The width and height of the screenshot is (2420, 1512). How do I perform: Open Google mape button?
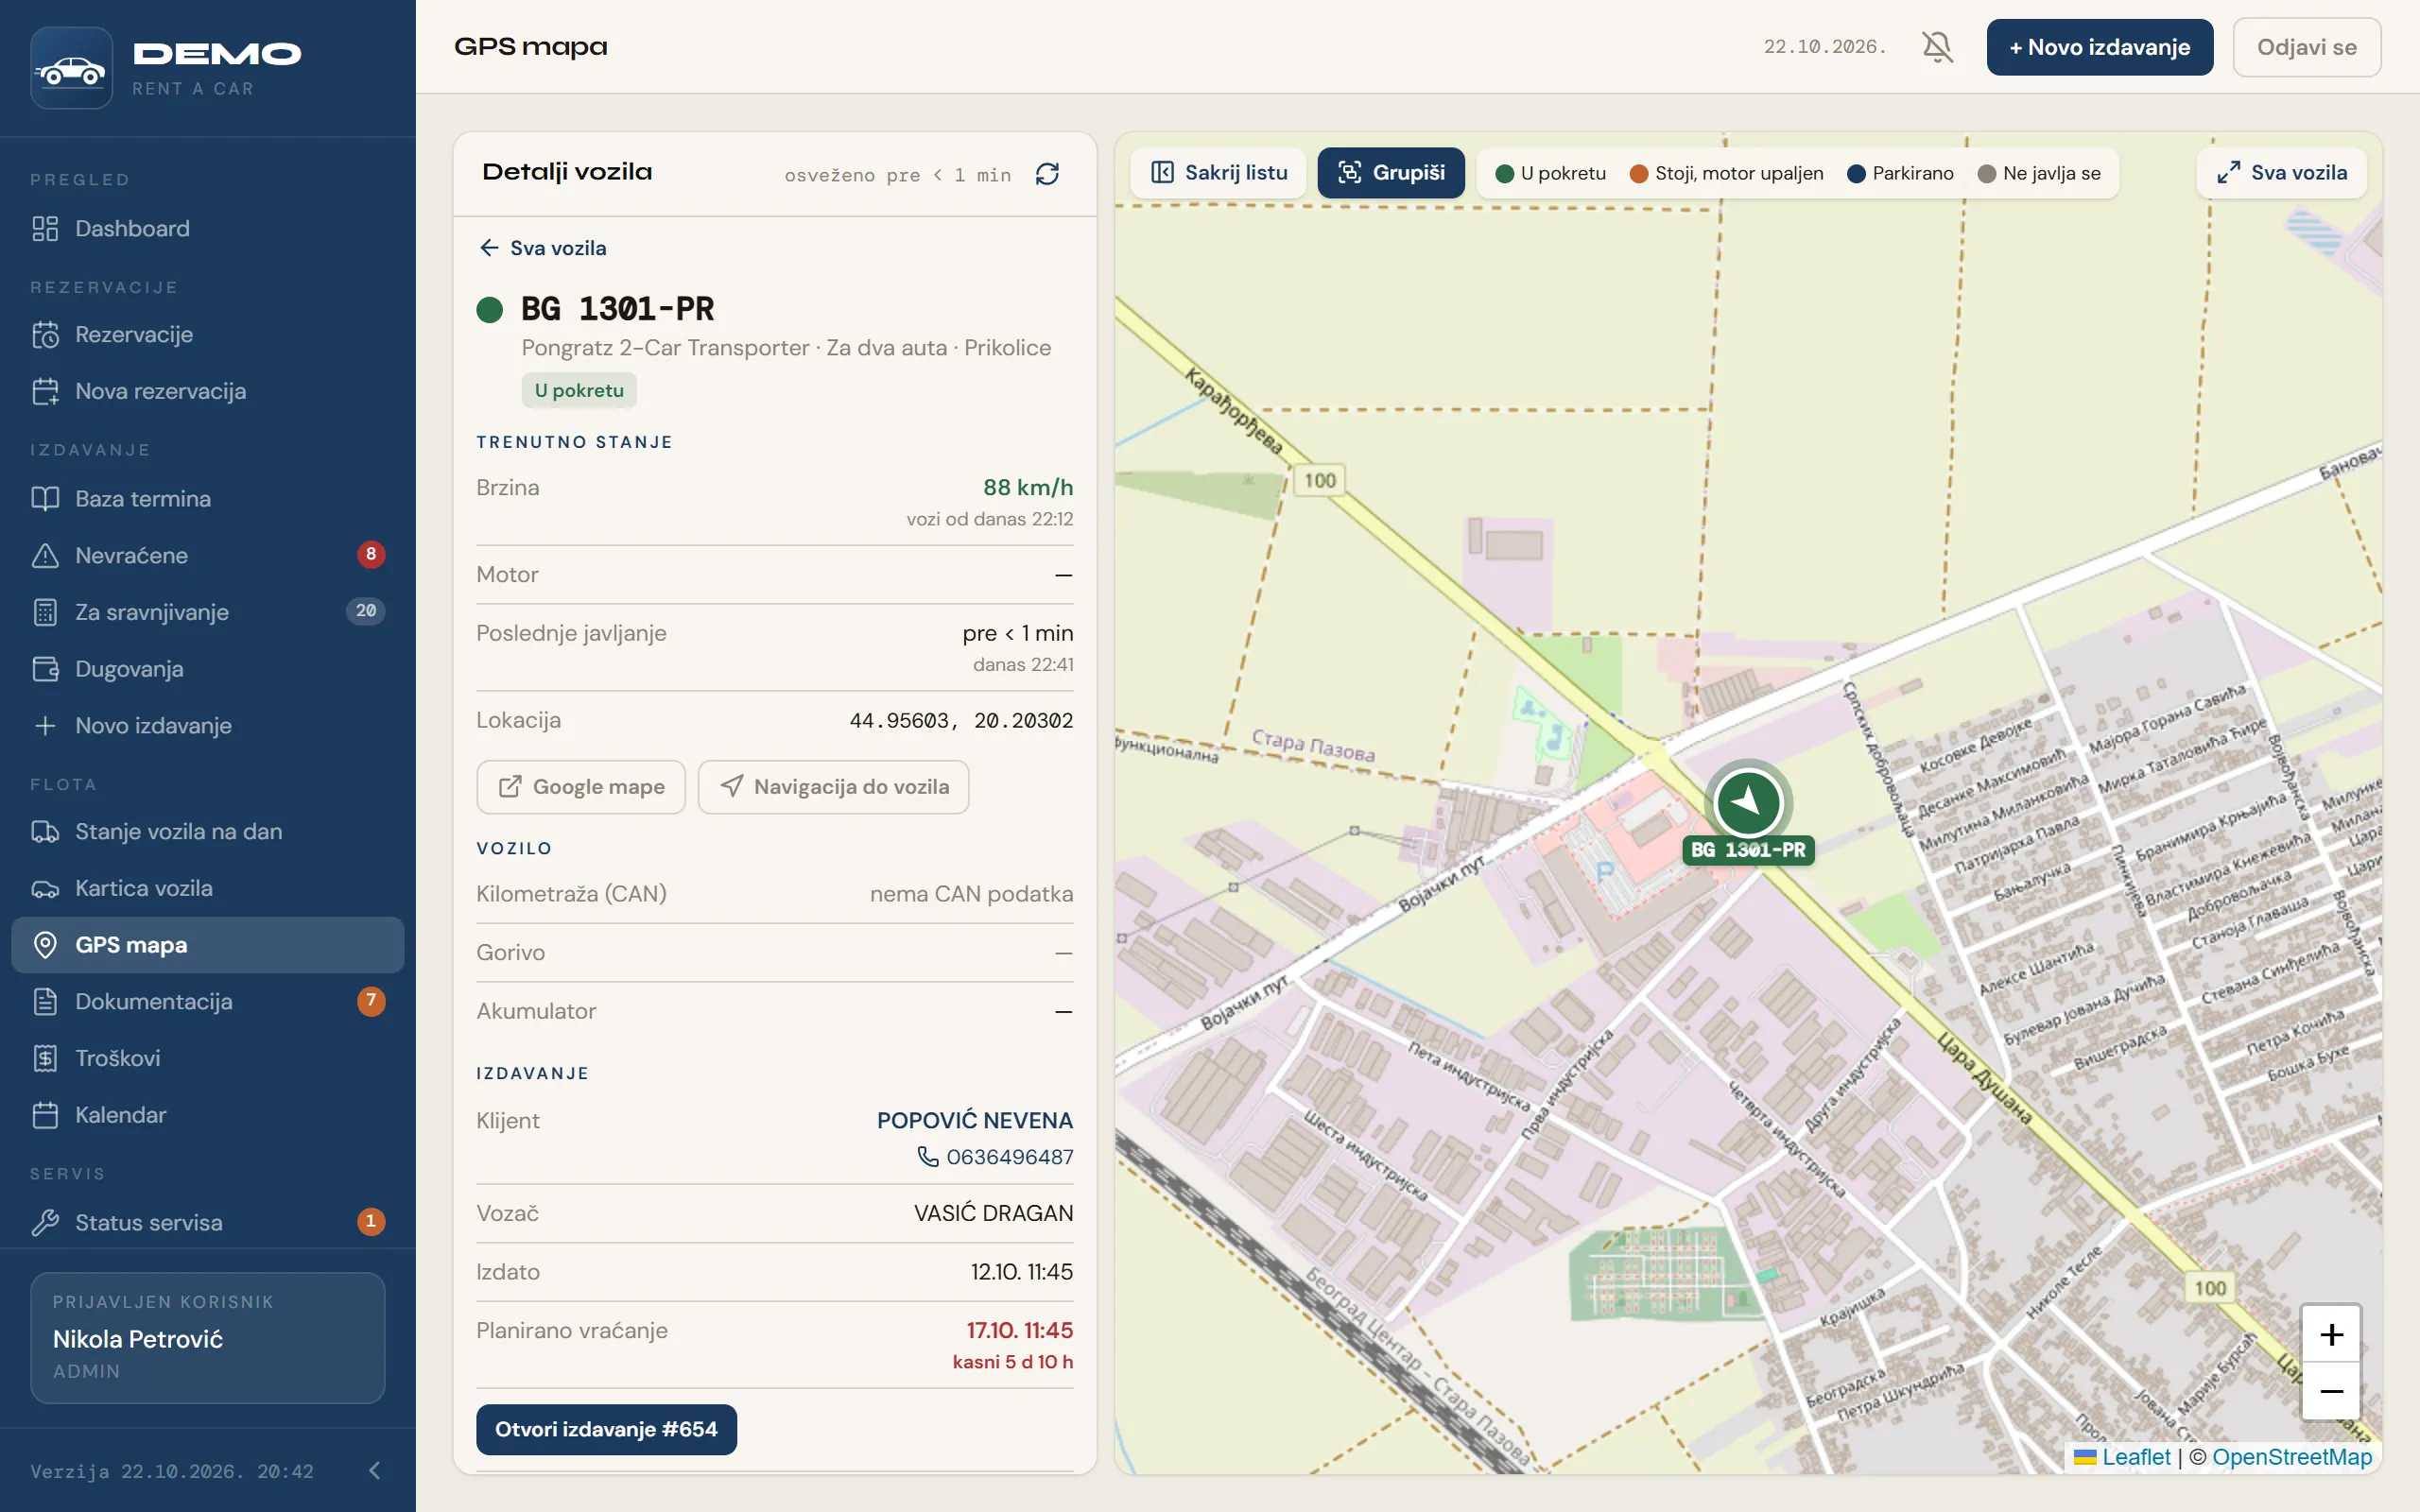pos(581,787)
